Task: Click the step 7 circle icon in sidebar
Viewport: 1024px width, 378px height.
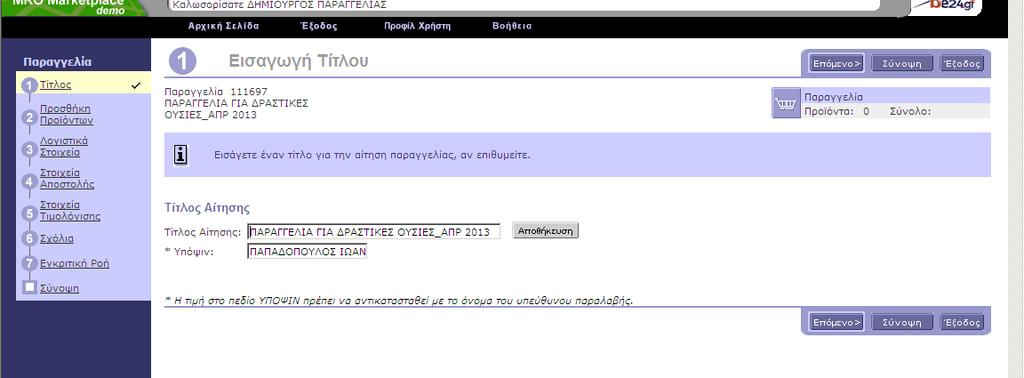Action: (29, 264)
